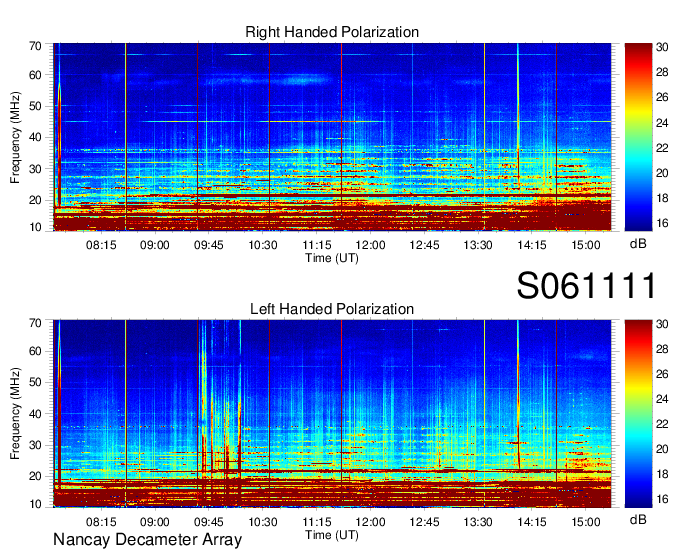Click the "12:00" tick of the Left Handed plot
This screenshot has width=680, height=552.
tap(370, 522)
